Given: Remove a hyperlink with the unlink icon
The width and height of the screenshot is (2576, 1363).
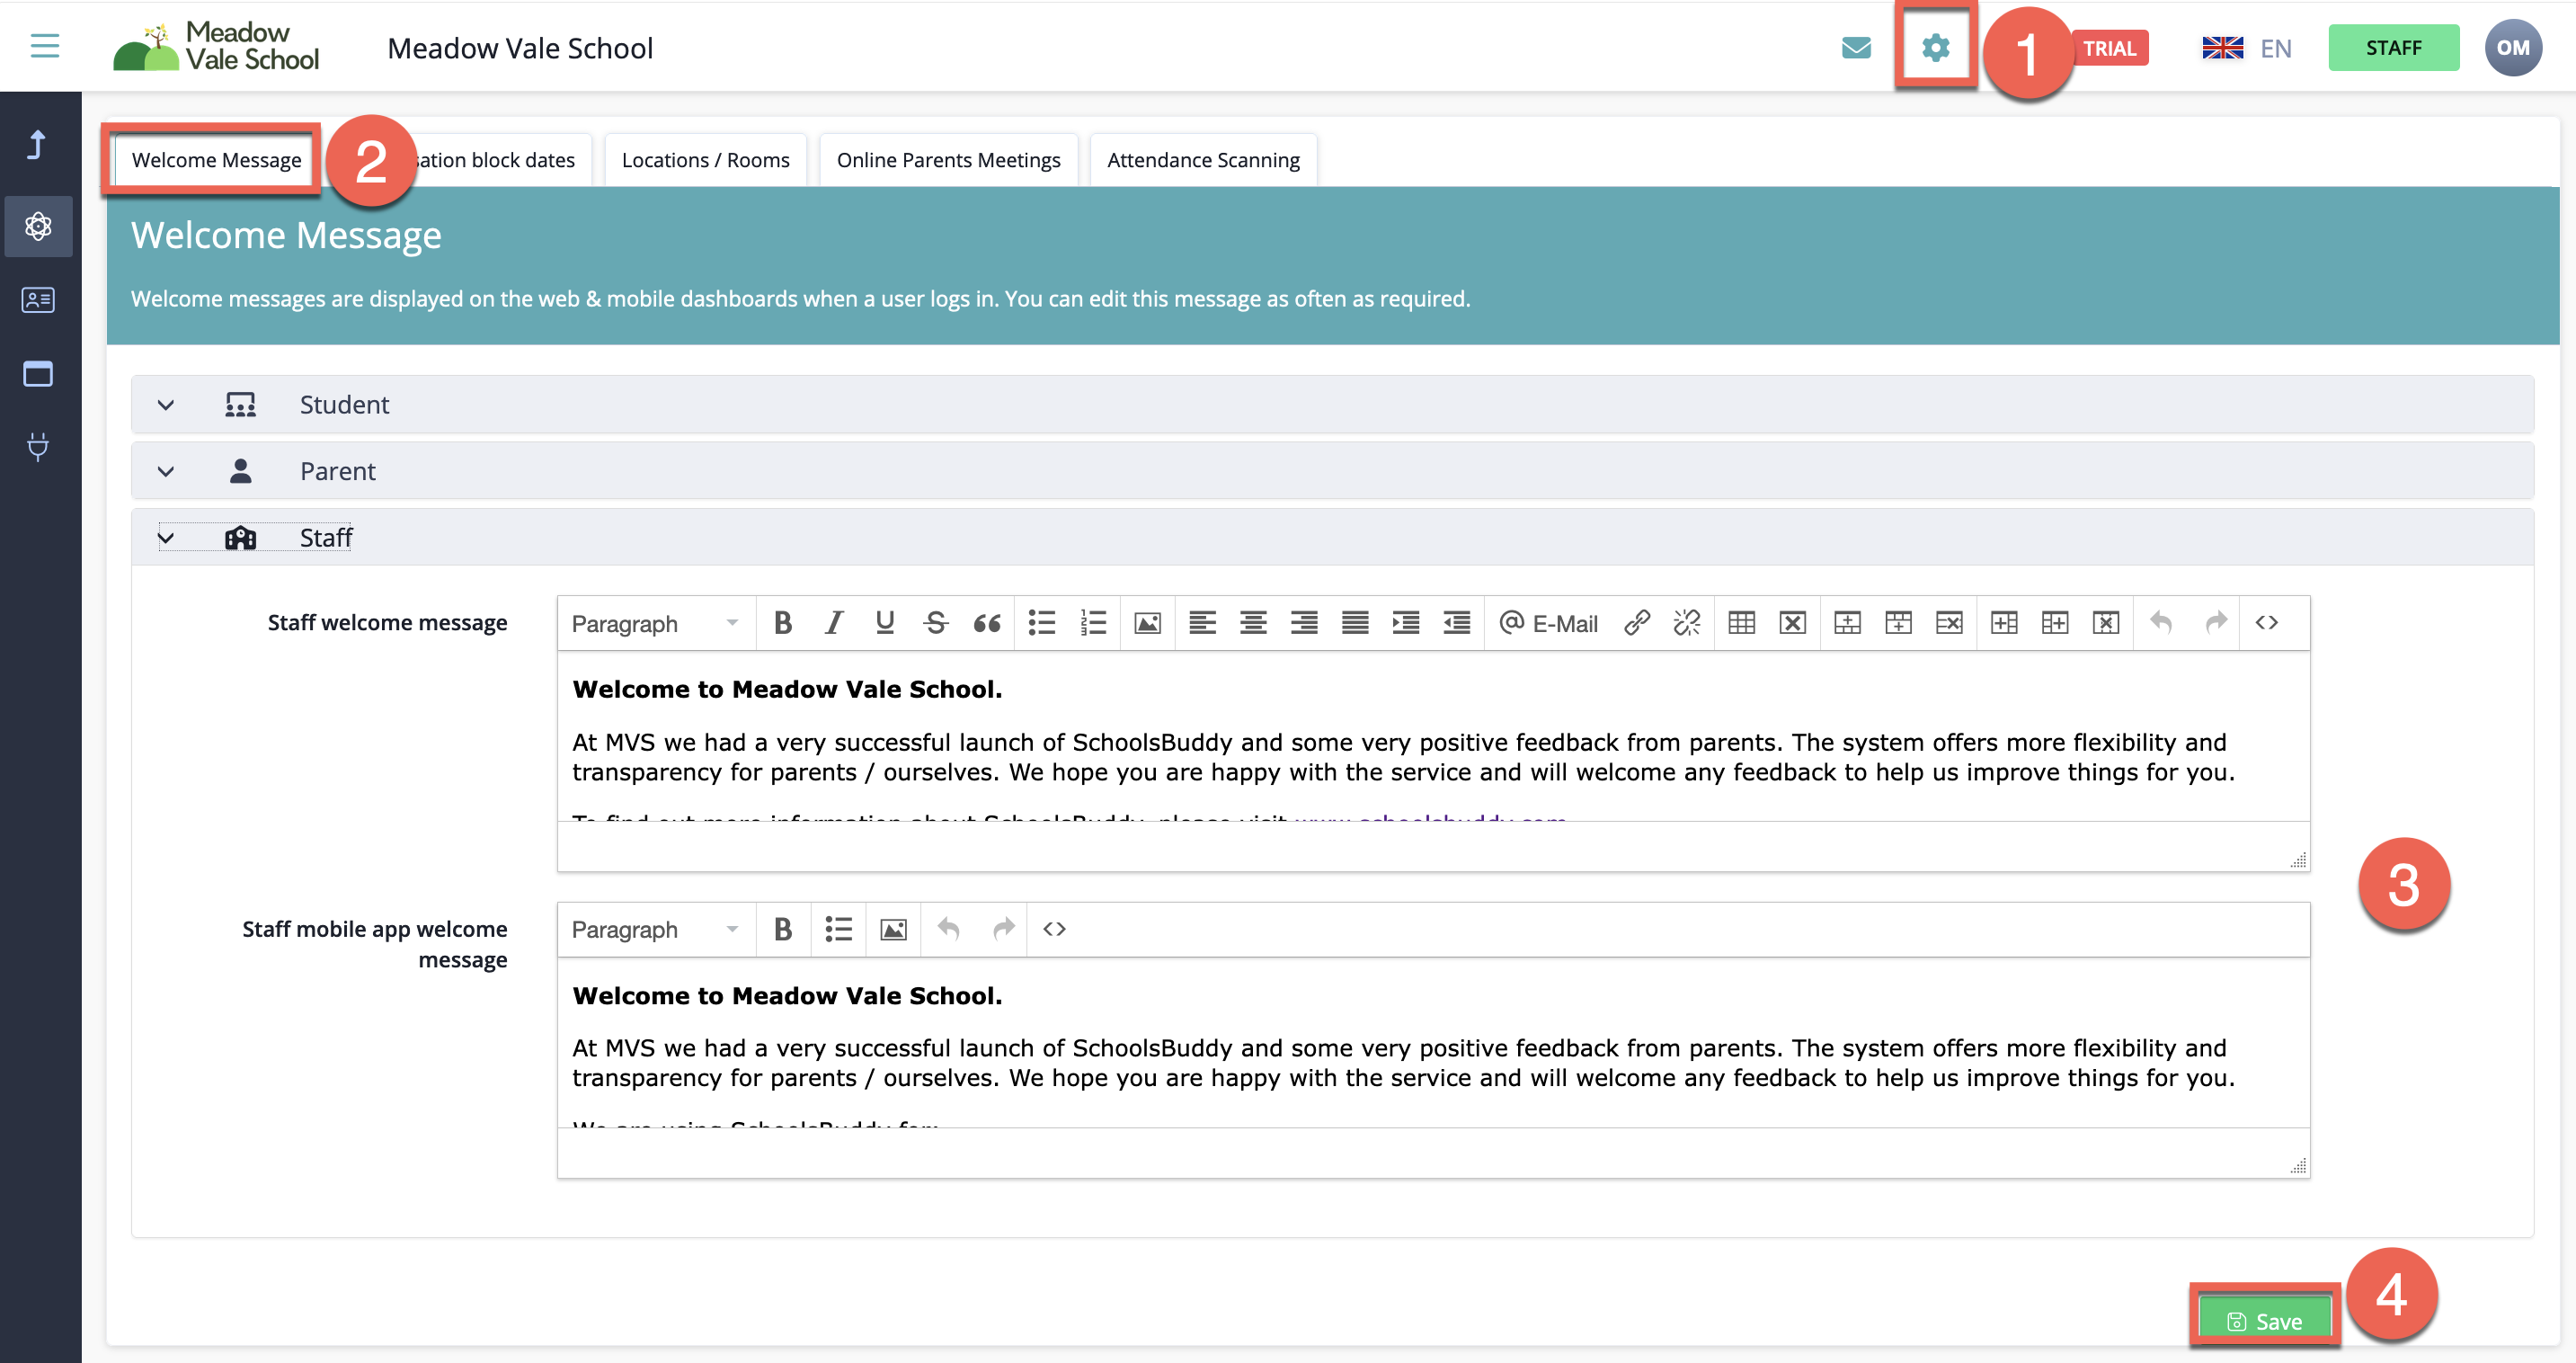Looking at the screenshot, I should (x=1686, y=622).
